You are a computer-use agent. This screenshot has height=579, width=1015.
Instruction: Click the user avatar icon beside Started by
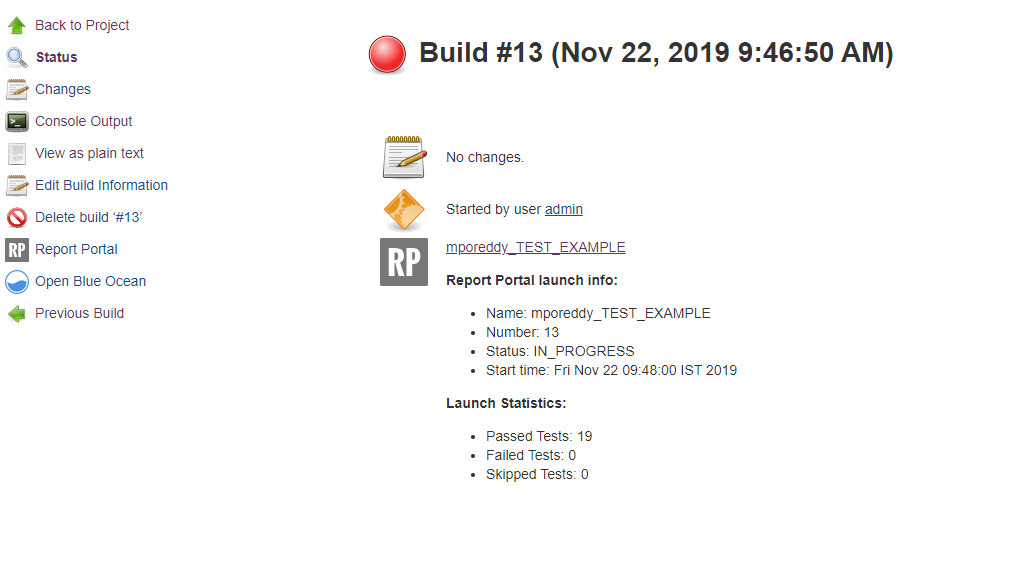tap(403, 209)
